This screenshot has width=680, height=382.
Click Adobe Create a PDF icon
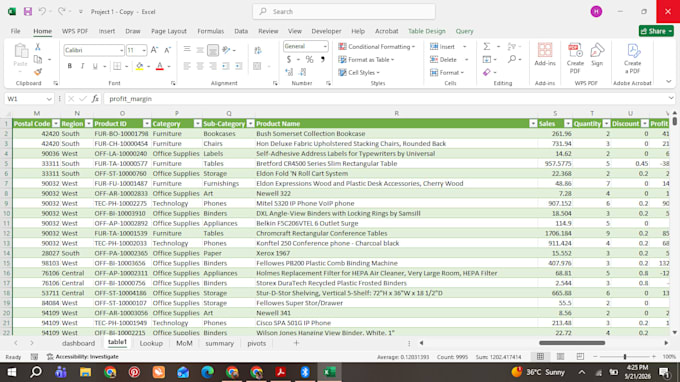click(x=632, y=58)
